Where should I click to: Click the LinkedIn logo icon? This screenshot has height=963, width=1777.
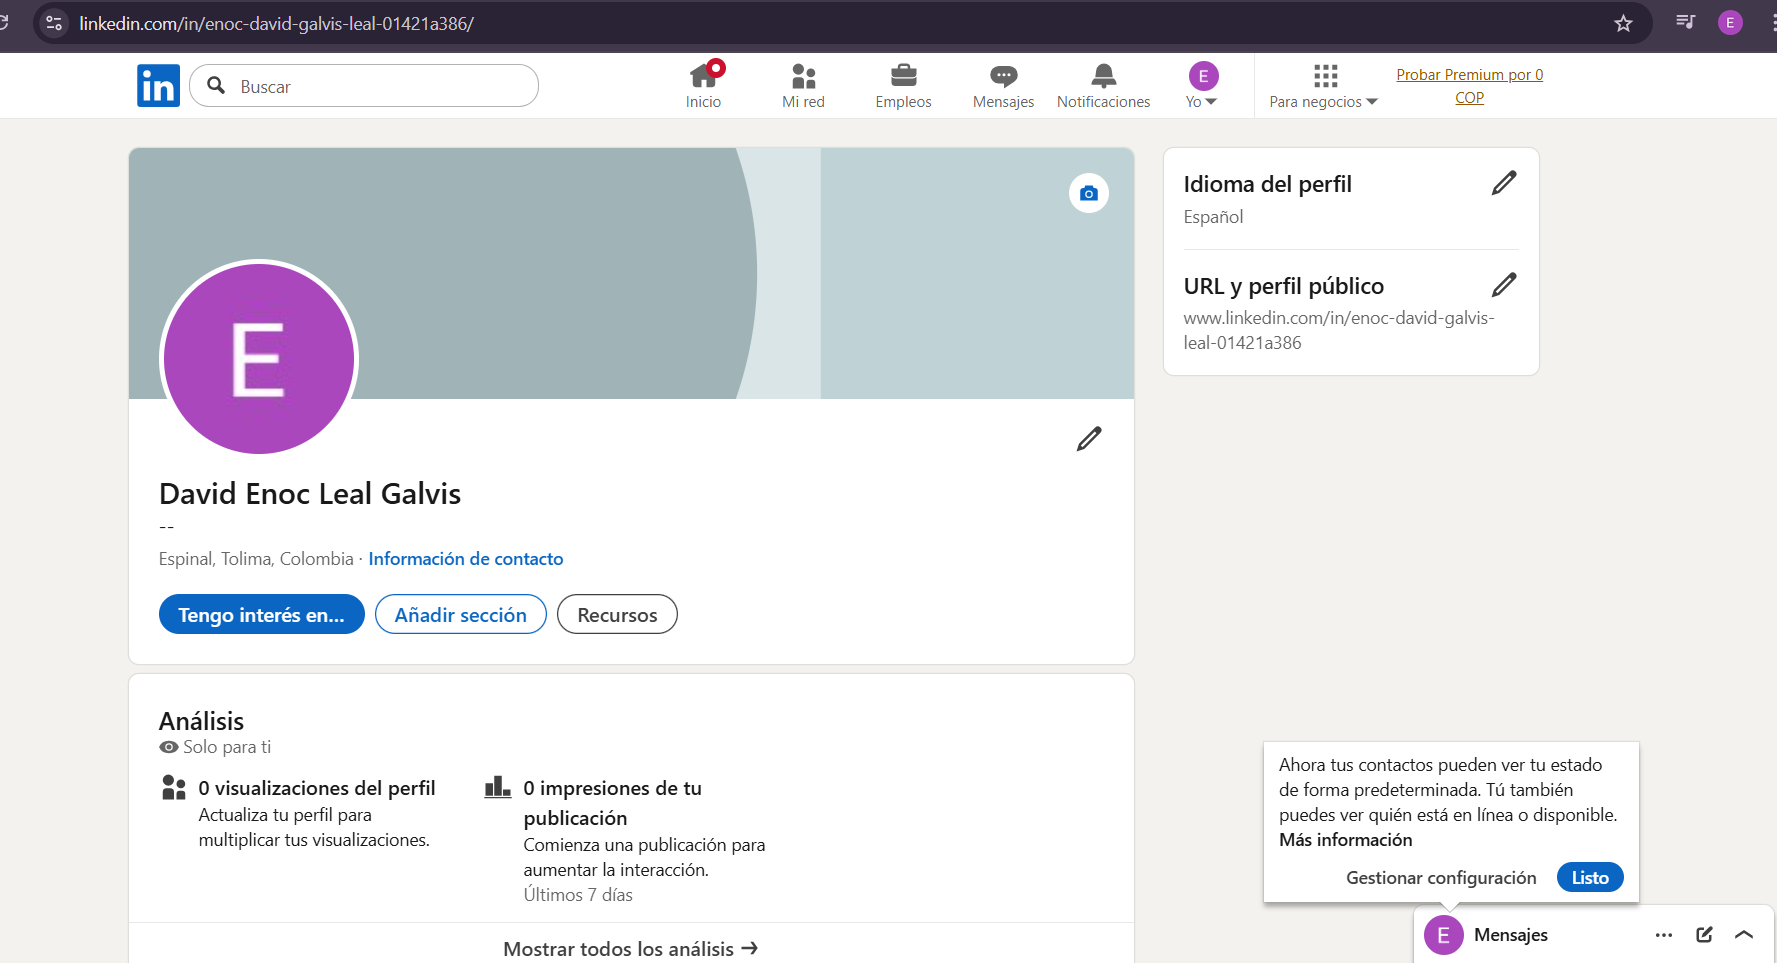pyautogui.click(x=158, y=86)
